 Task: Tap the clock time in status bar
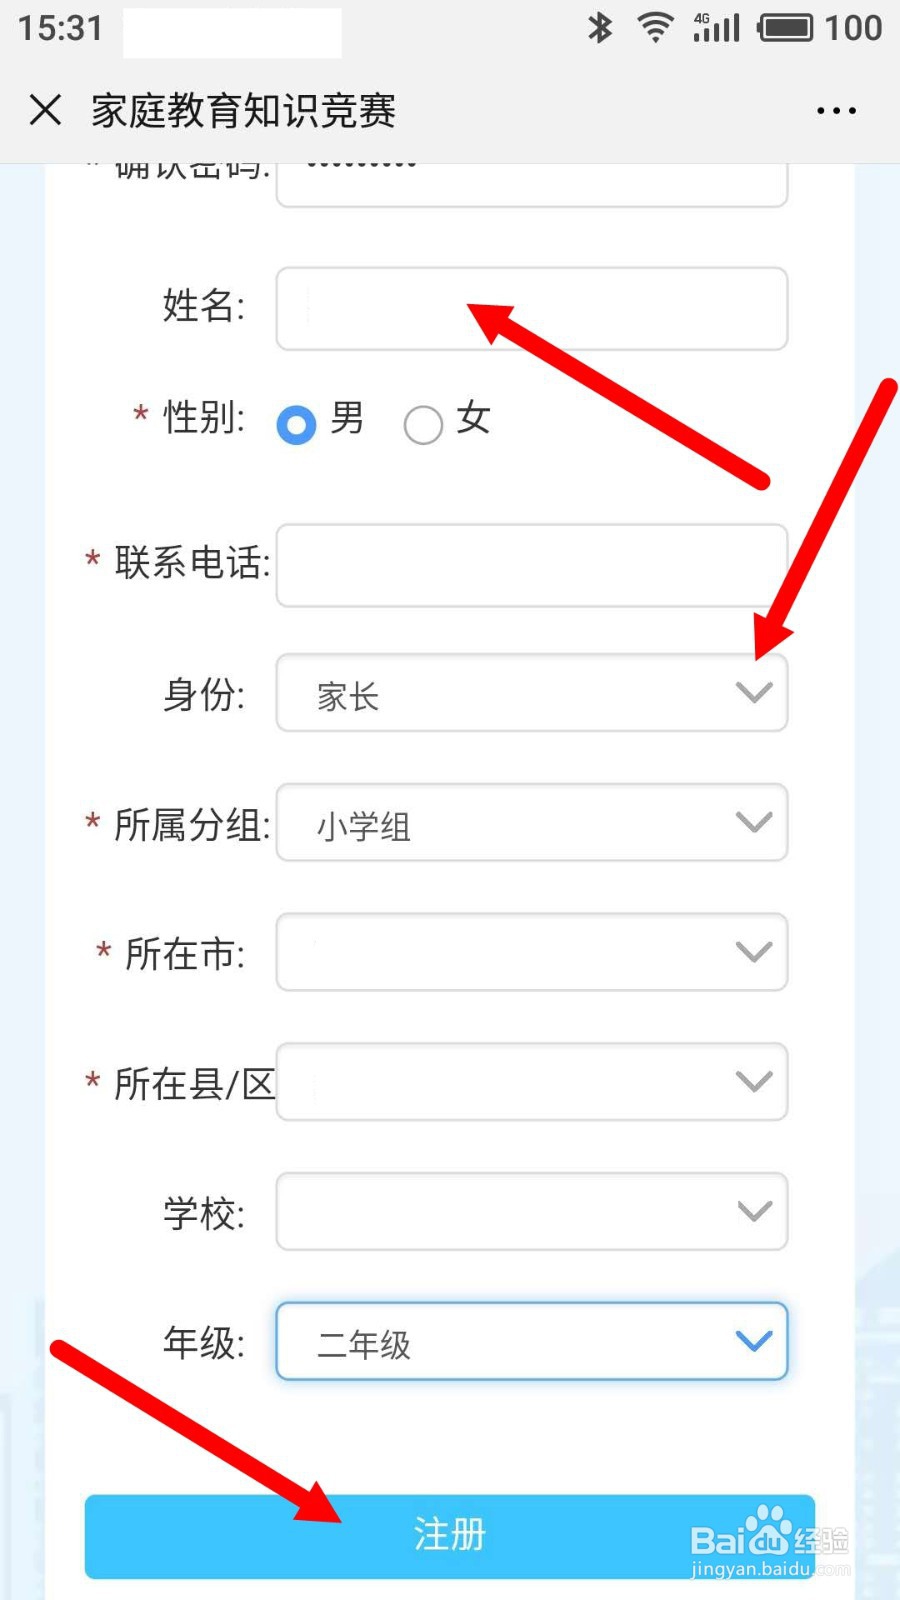click(x=61, y=28)
